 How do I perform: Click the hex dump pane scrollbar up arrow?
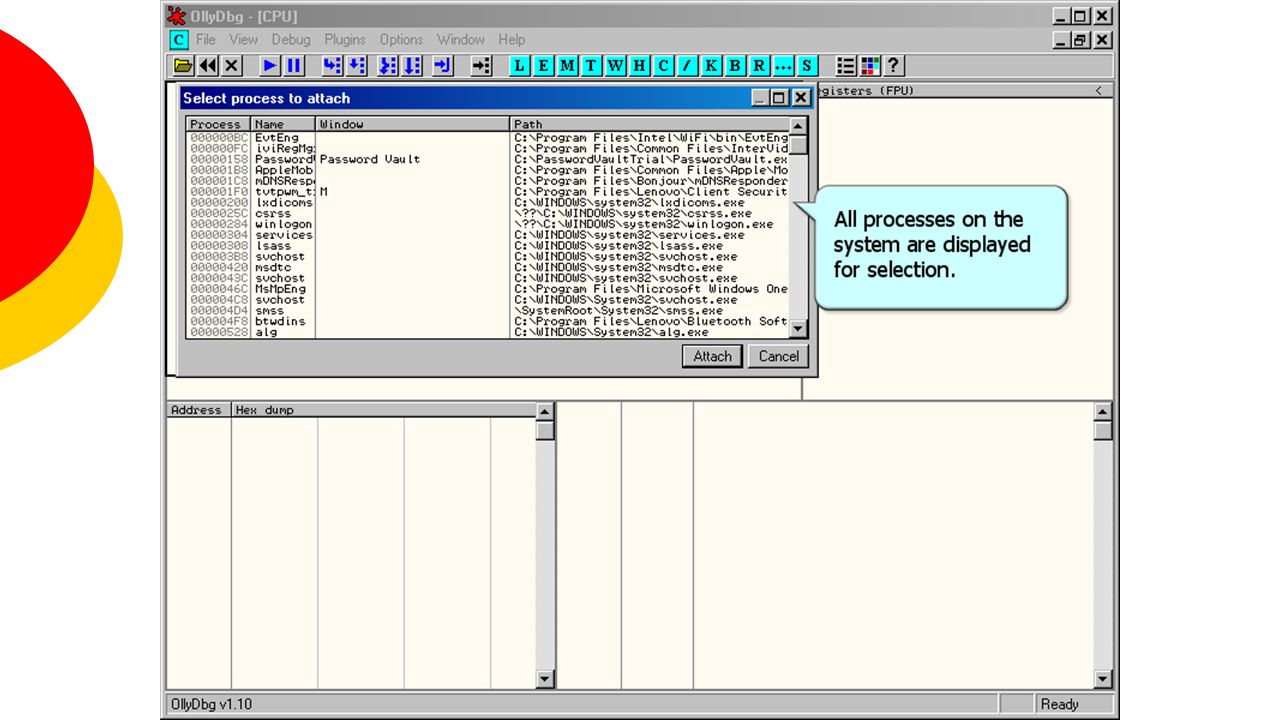pyautogui.click(x=545, y=412)
